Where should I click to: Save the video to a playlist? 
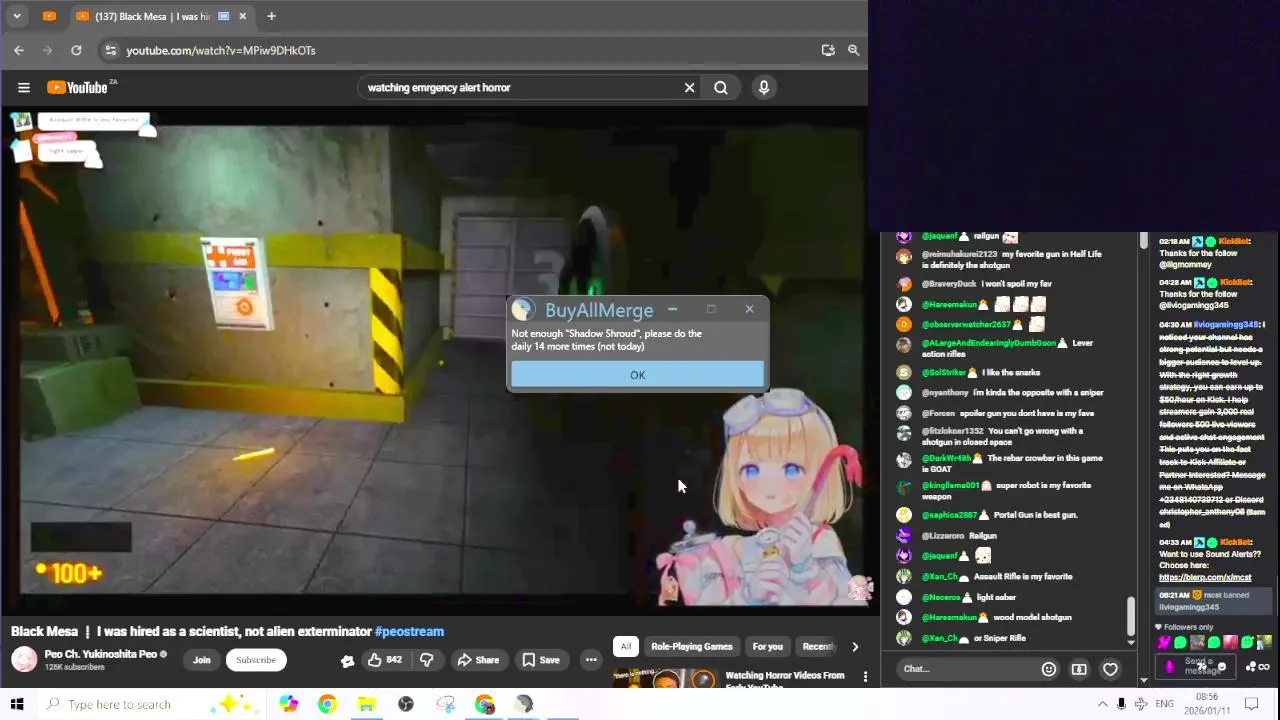(x=541, y=660)
